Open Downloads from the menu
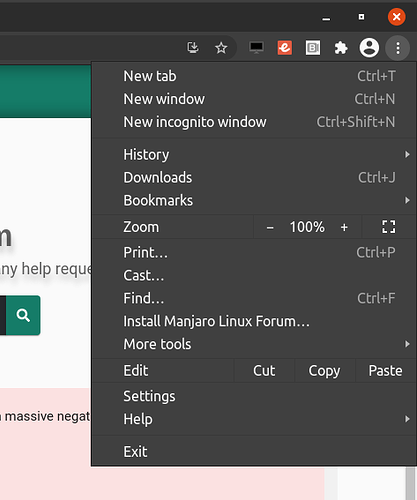The height and width of the screenshot is (500, 417). pos(254,178)
